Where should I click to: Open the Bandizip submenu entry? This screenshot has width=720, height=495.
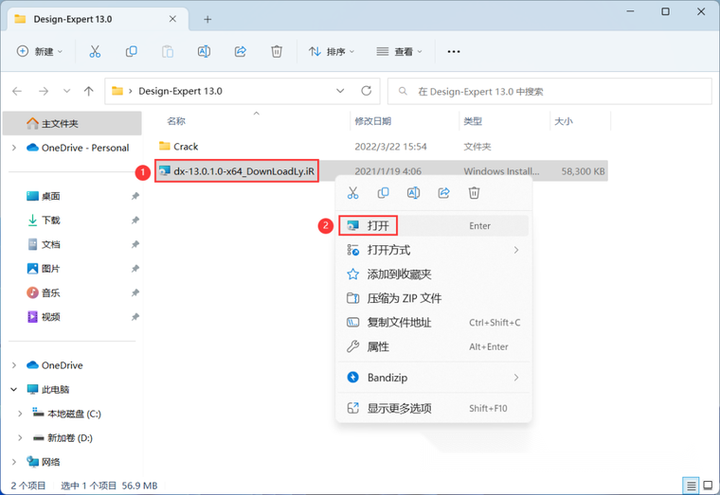pos(433,377)
